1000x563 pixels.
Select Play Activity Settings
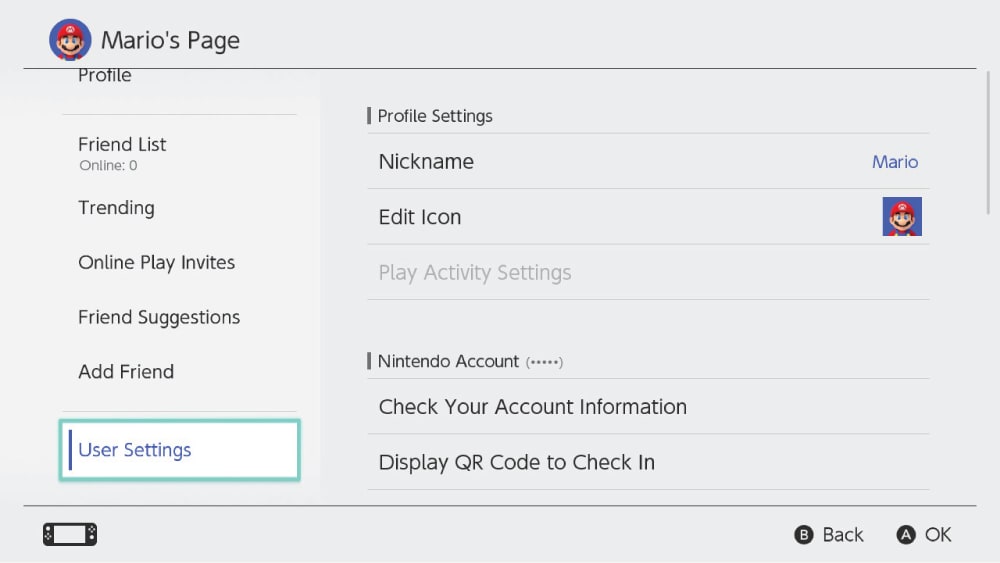point(475,273)
